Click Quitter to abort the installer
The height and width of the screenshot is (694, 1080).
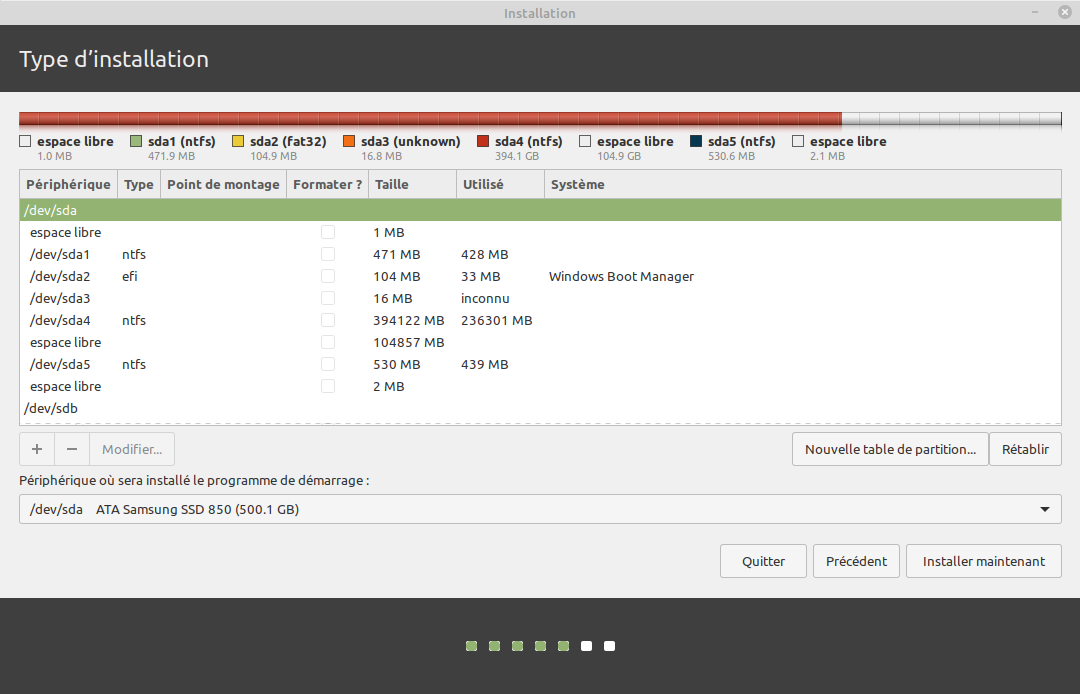[763, 561]
